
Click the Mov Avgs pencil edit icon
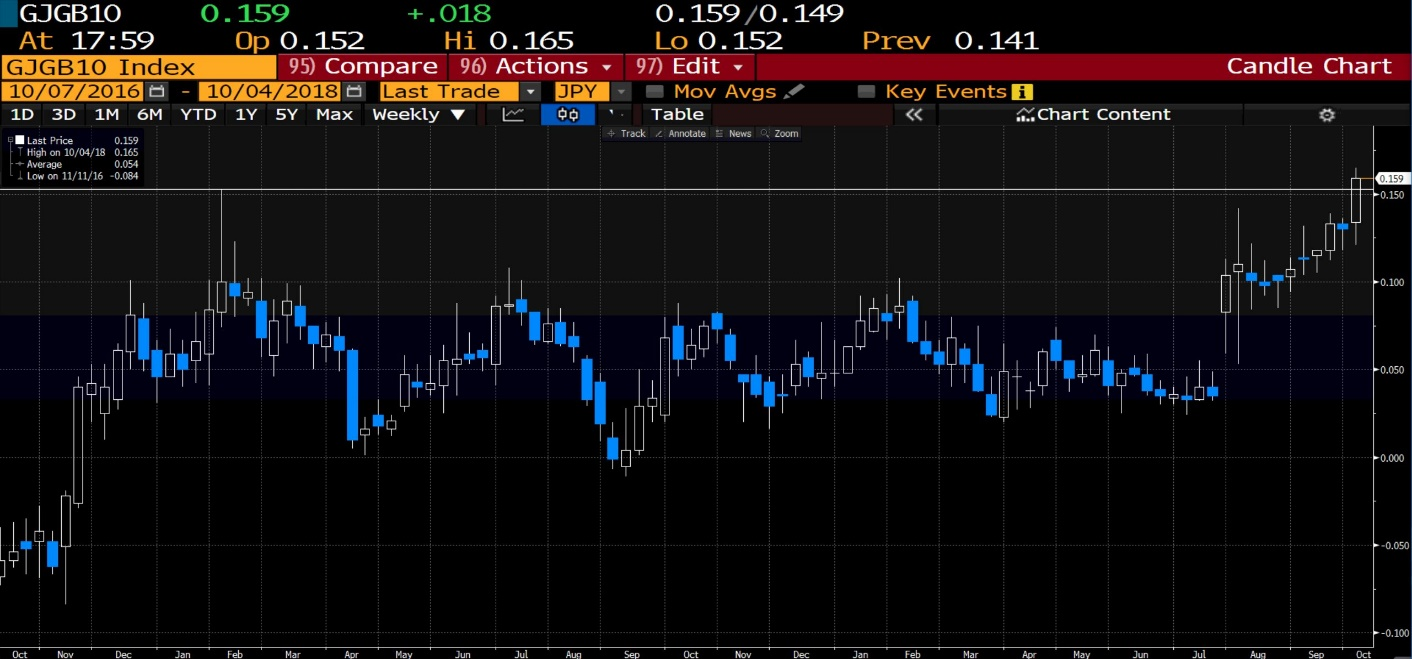[x=794, y=91]
